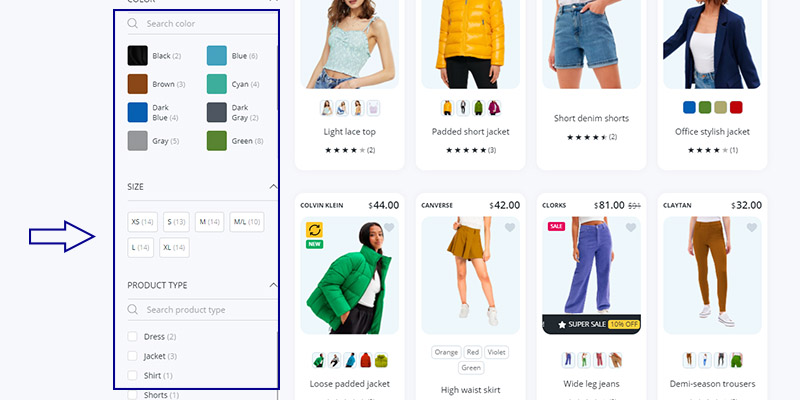This screenshot has height=400, width=800.
Task: Click the search icon in the product type field
Action: [x=133, y=310]
